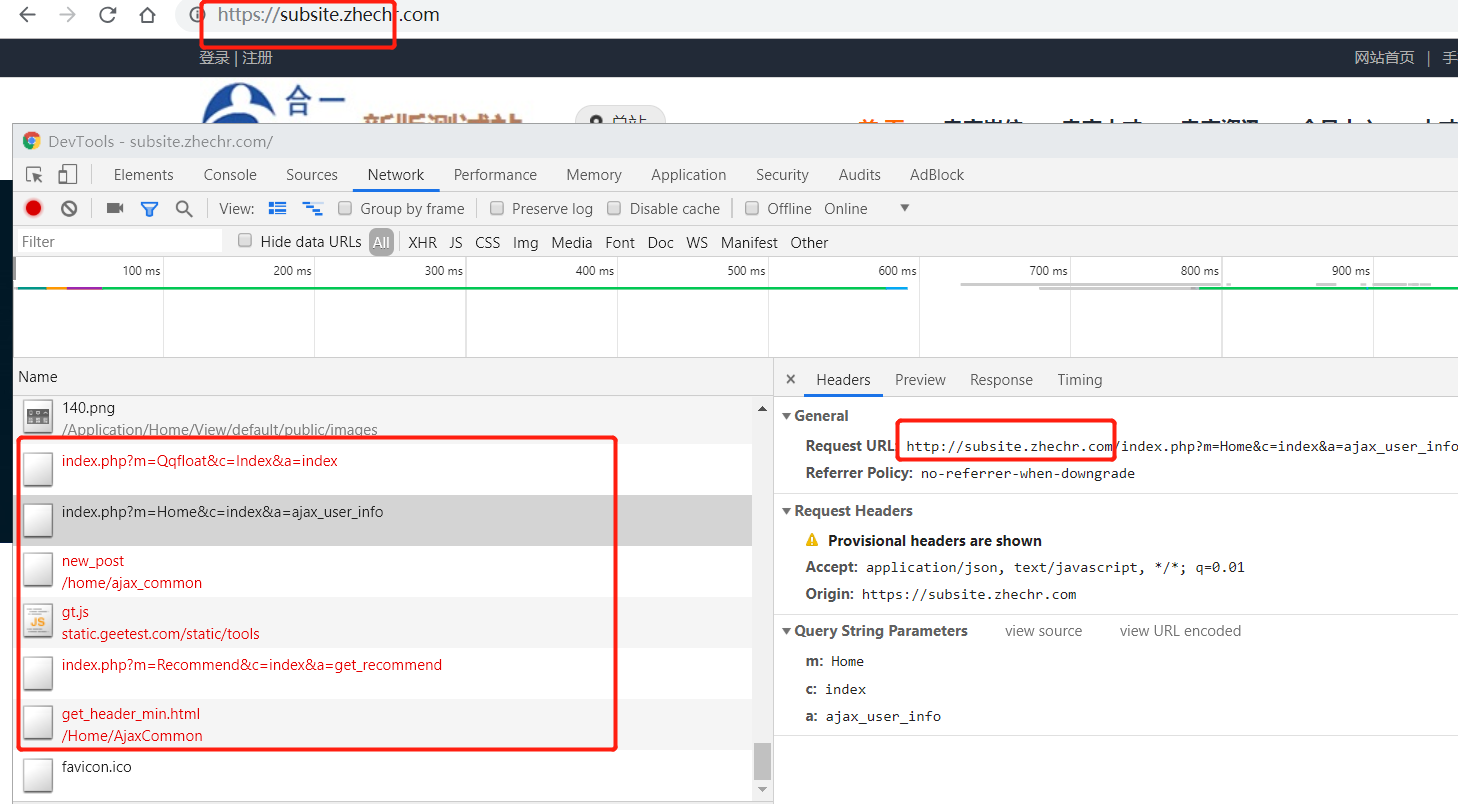Enable the Preserve log checkbox

click(x=497, y=208)
